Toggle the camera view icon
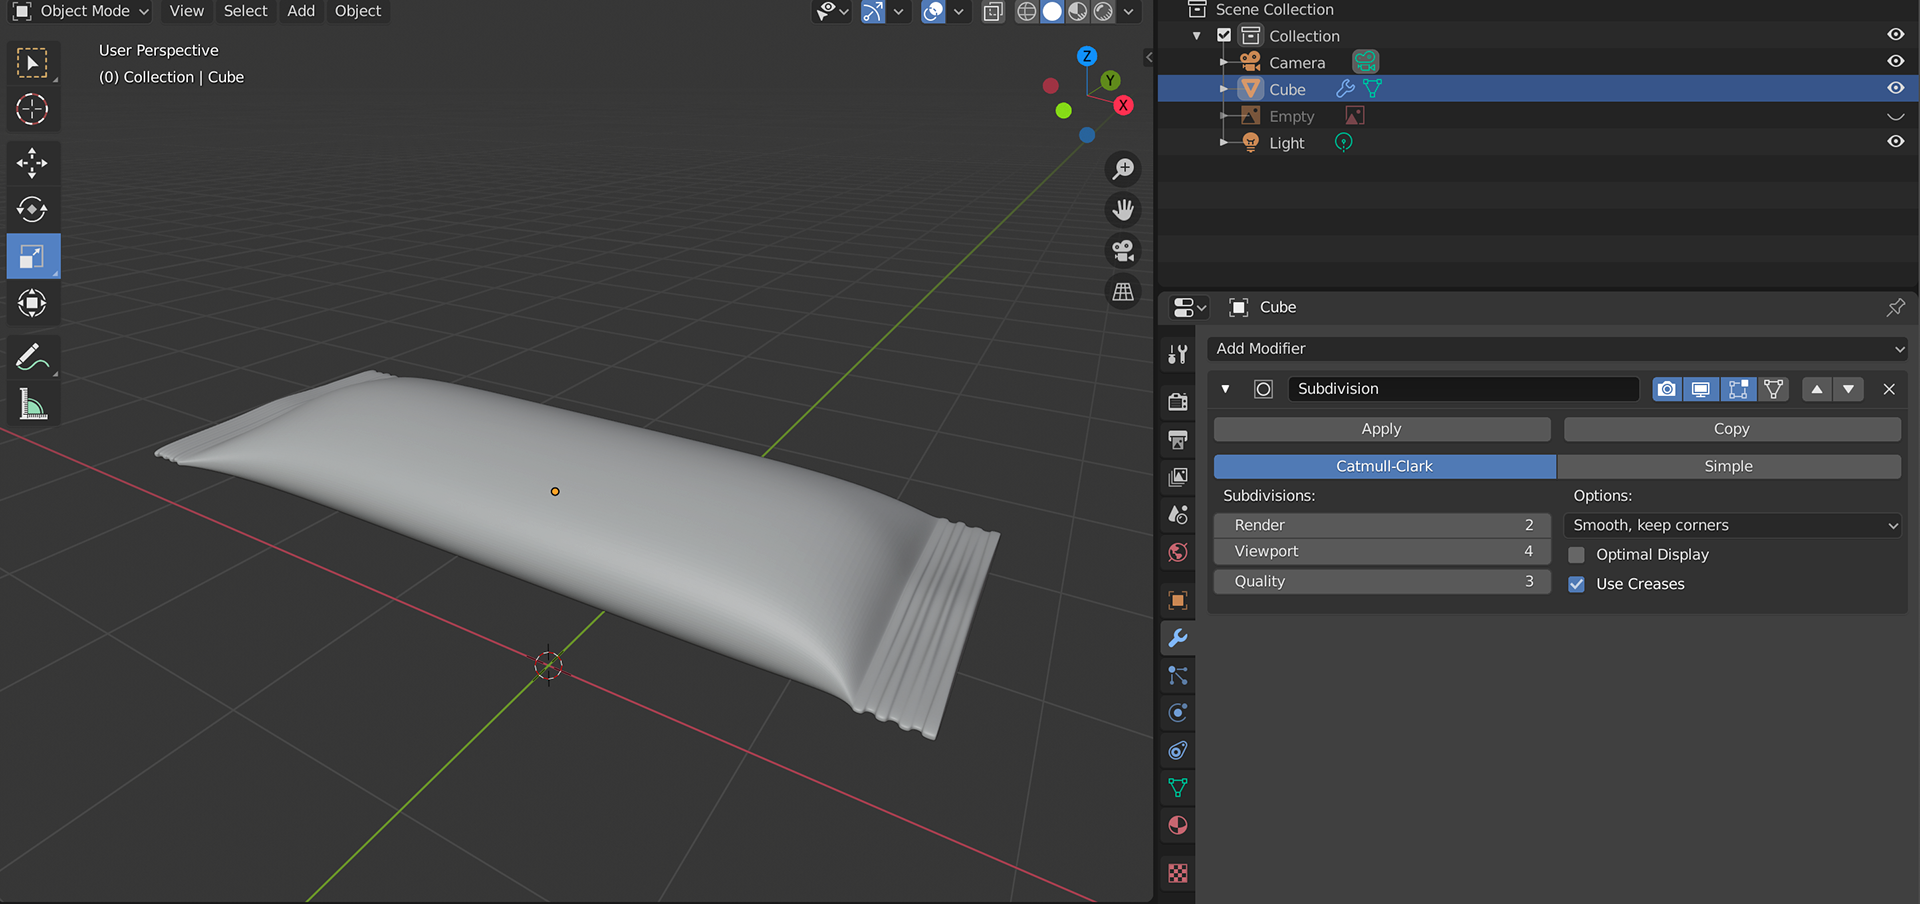Viewport: 1920px width, 904px height. point(1124,251)
